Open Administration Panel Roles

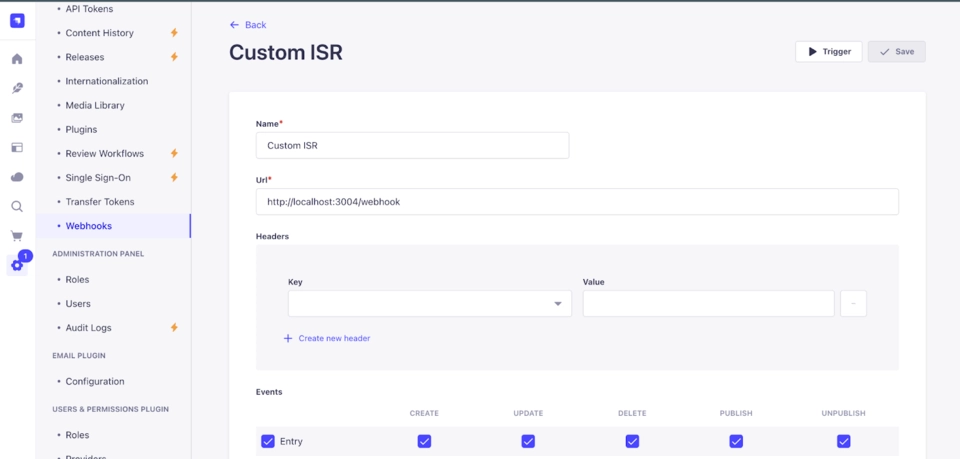[78, 280]
